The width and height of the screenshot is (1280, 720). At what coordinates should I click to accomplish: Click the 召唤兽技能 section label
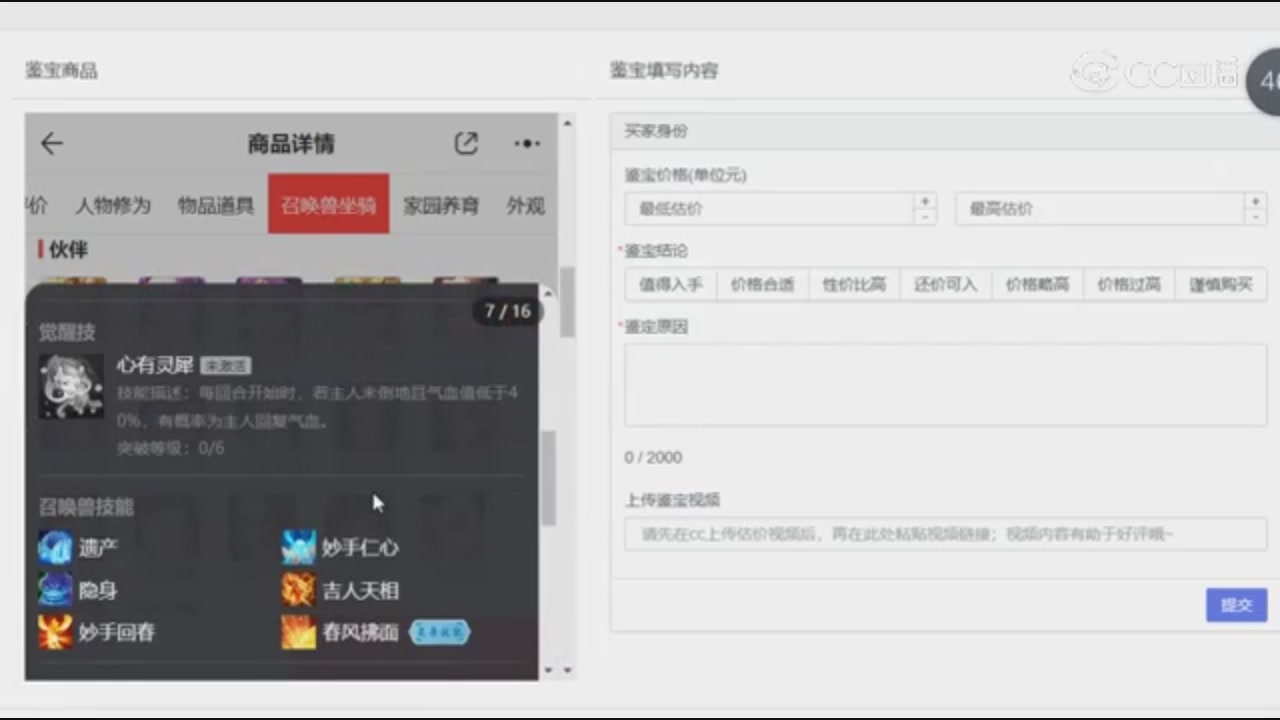[86, 507]
